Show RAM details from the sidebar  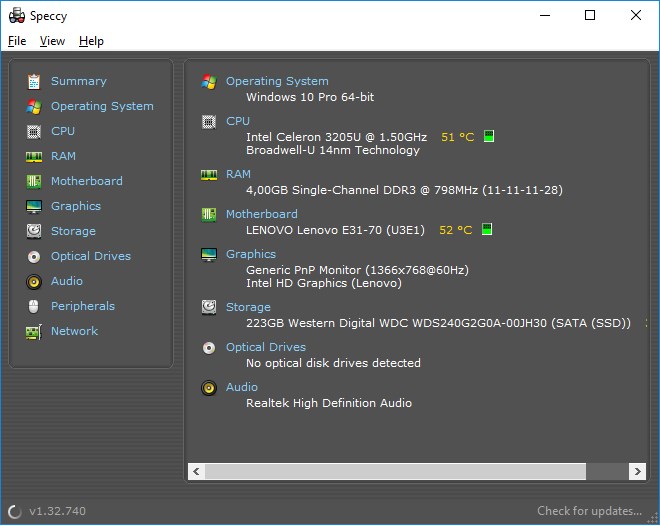(63, 156)
